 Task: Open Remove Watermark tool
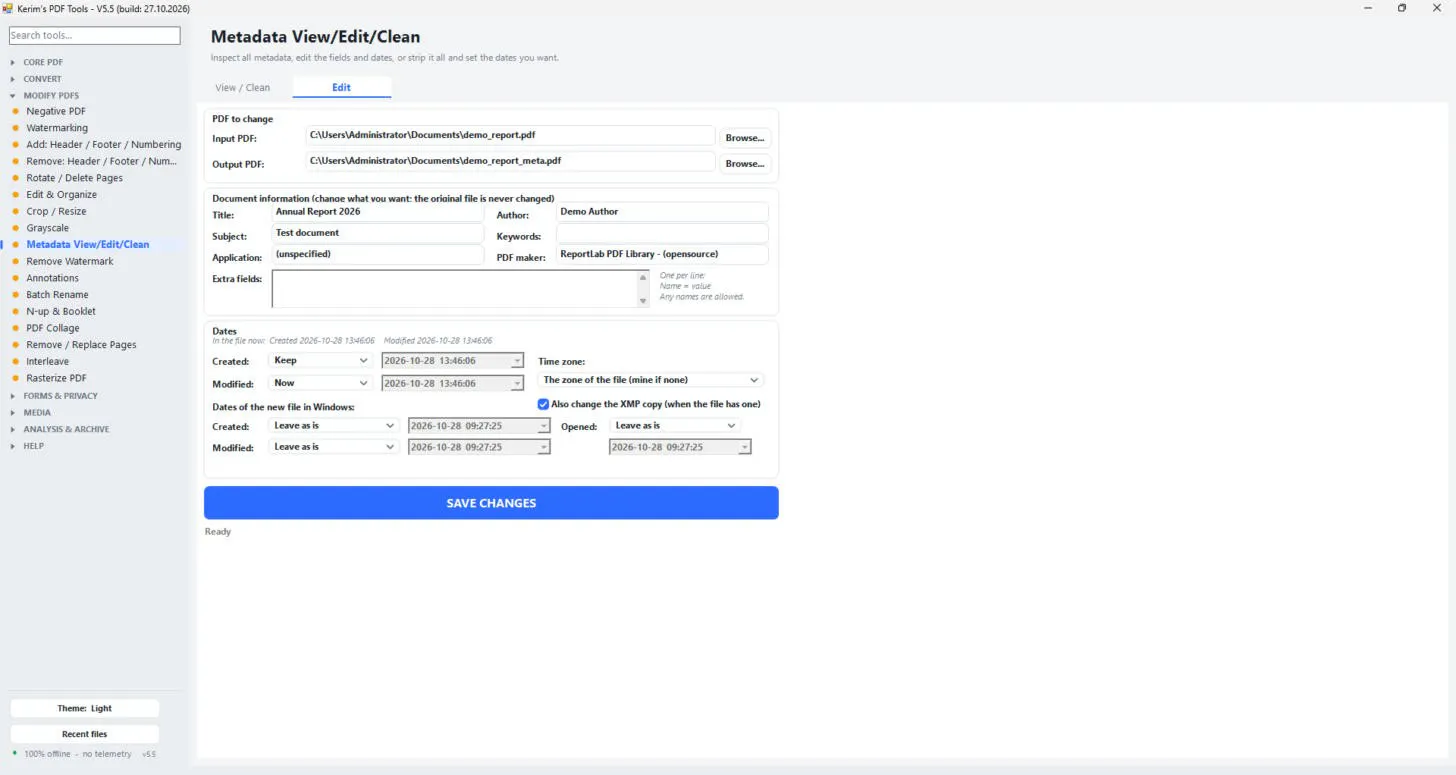(x=70, y=261)
